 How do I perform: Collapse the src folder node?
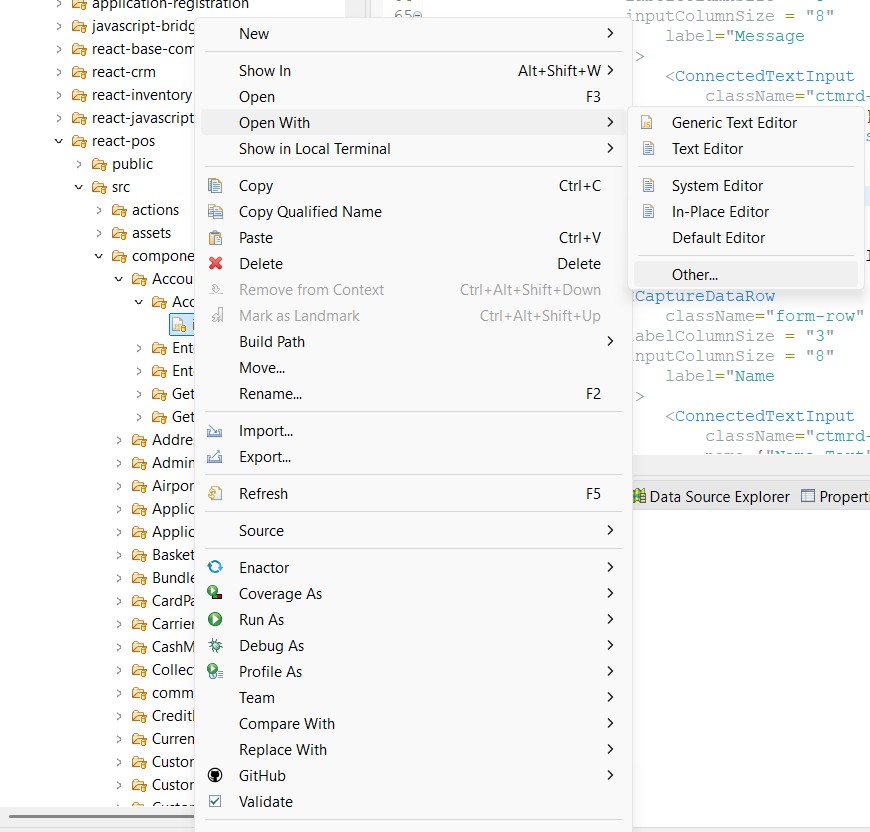coord(79,187)
